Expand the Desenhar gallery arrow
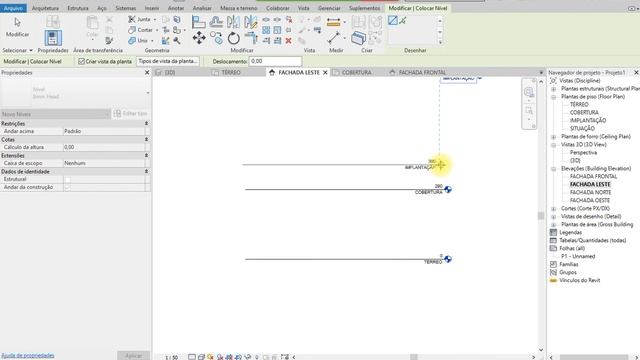This screenshot has width=640, height=360. [440, 42]
